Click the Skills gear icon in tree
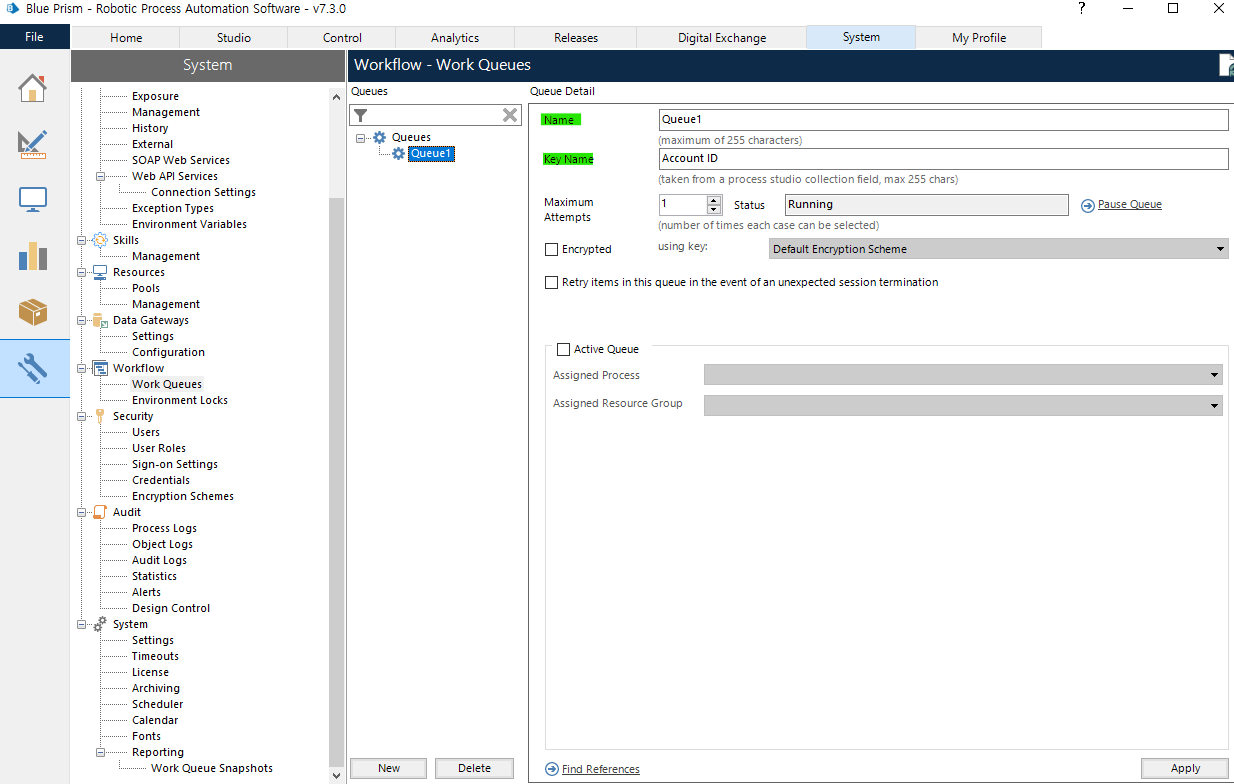This screenshot has width=1234, height=784. point(100,240)
